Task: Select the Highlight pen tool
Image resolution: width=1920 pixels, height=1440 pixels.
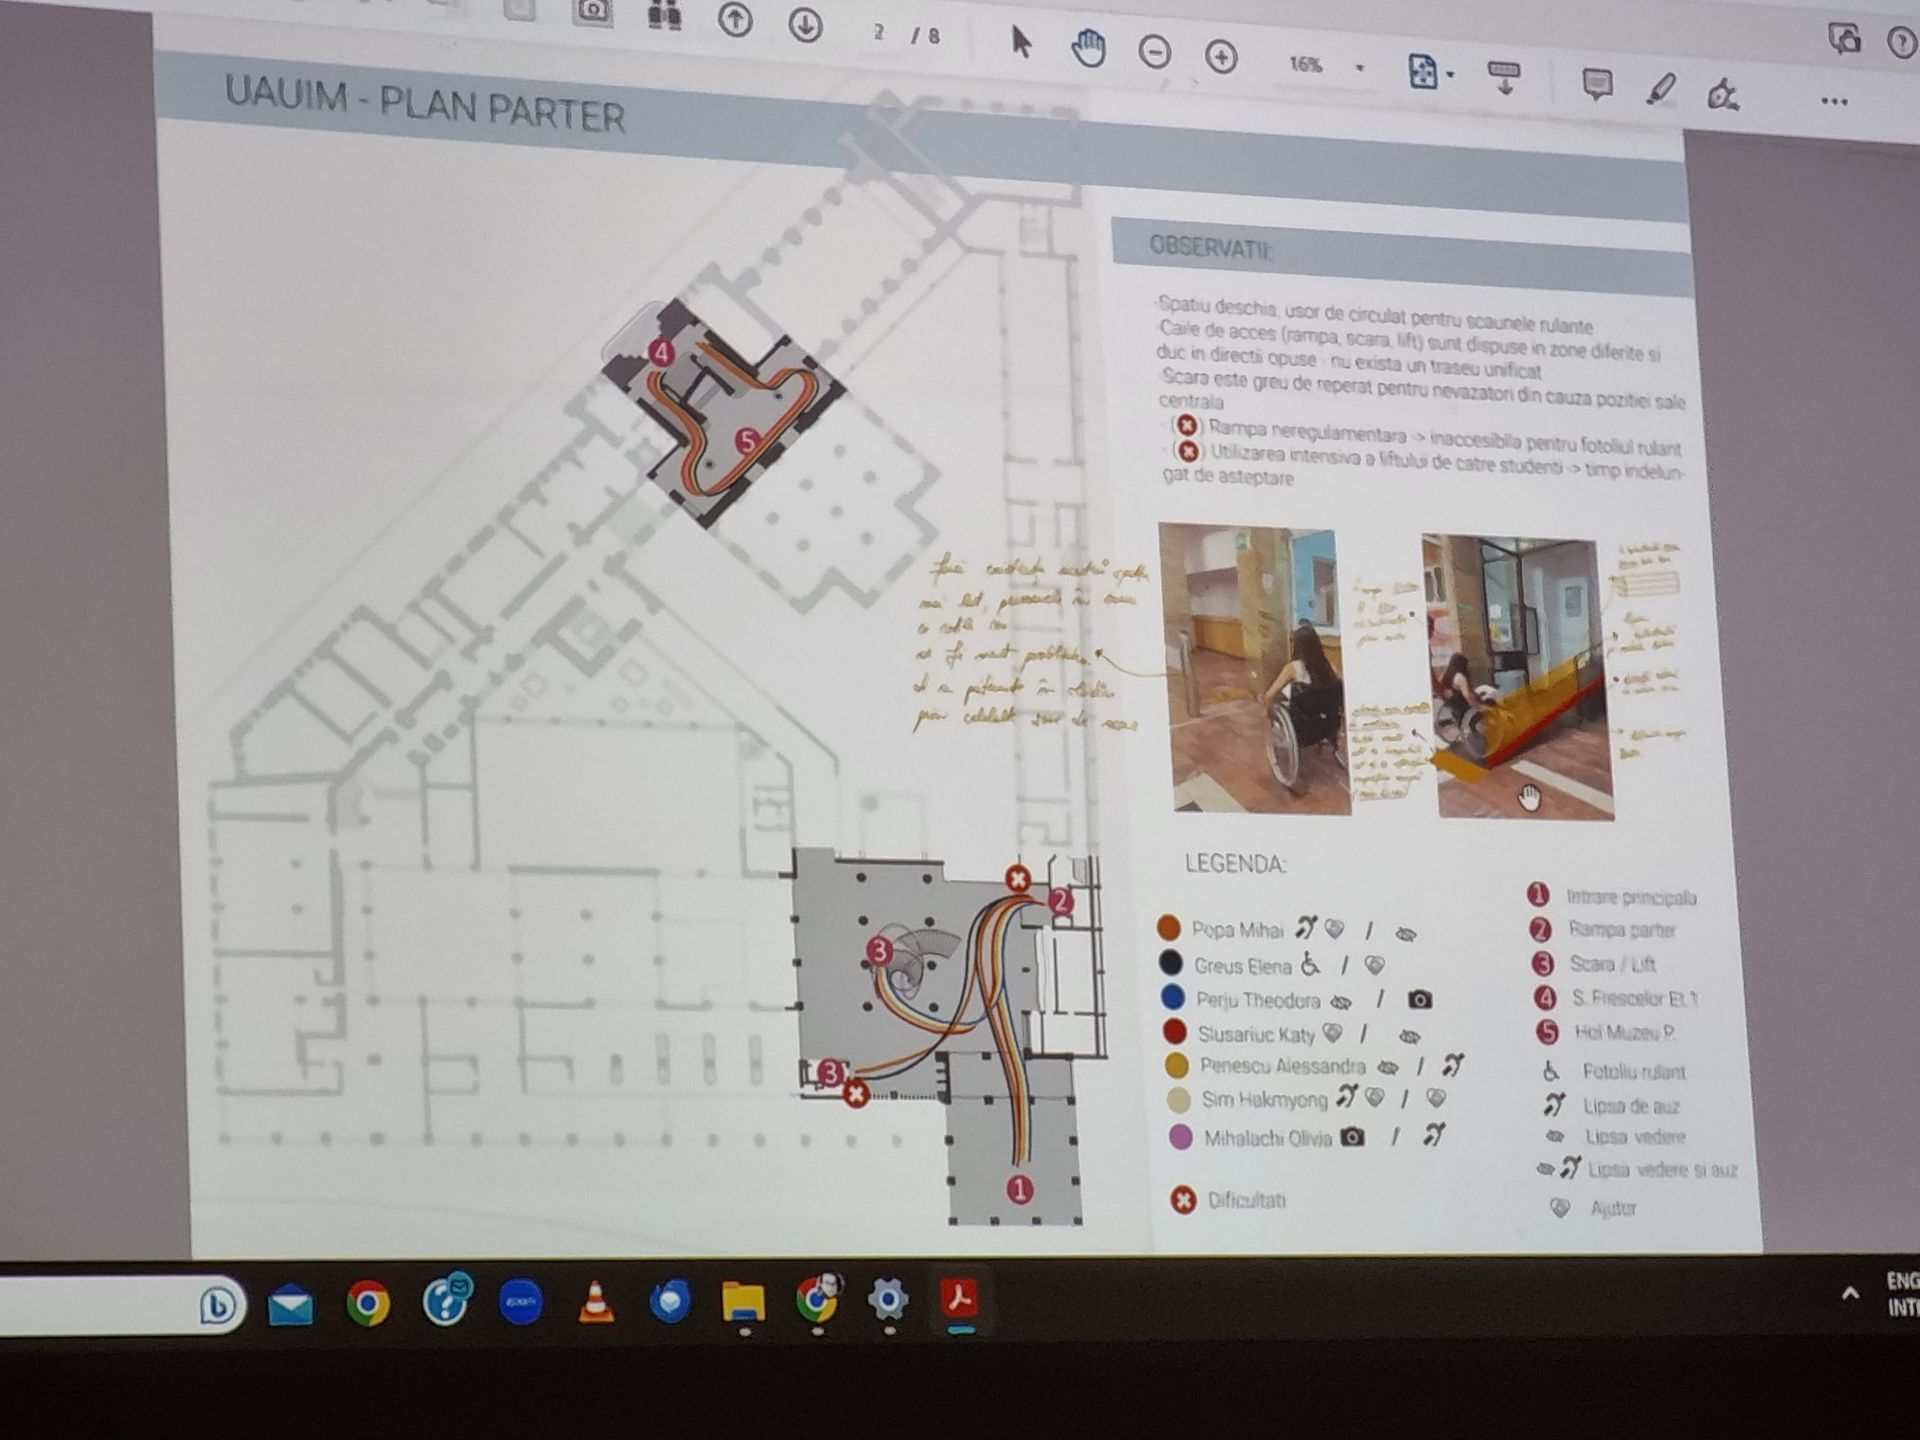Action: pos(1660,90)
